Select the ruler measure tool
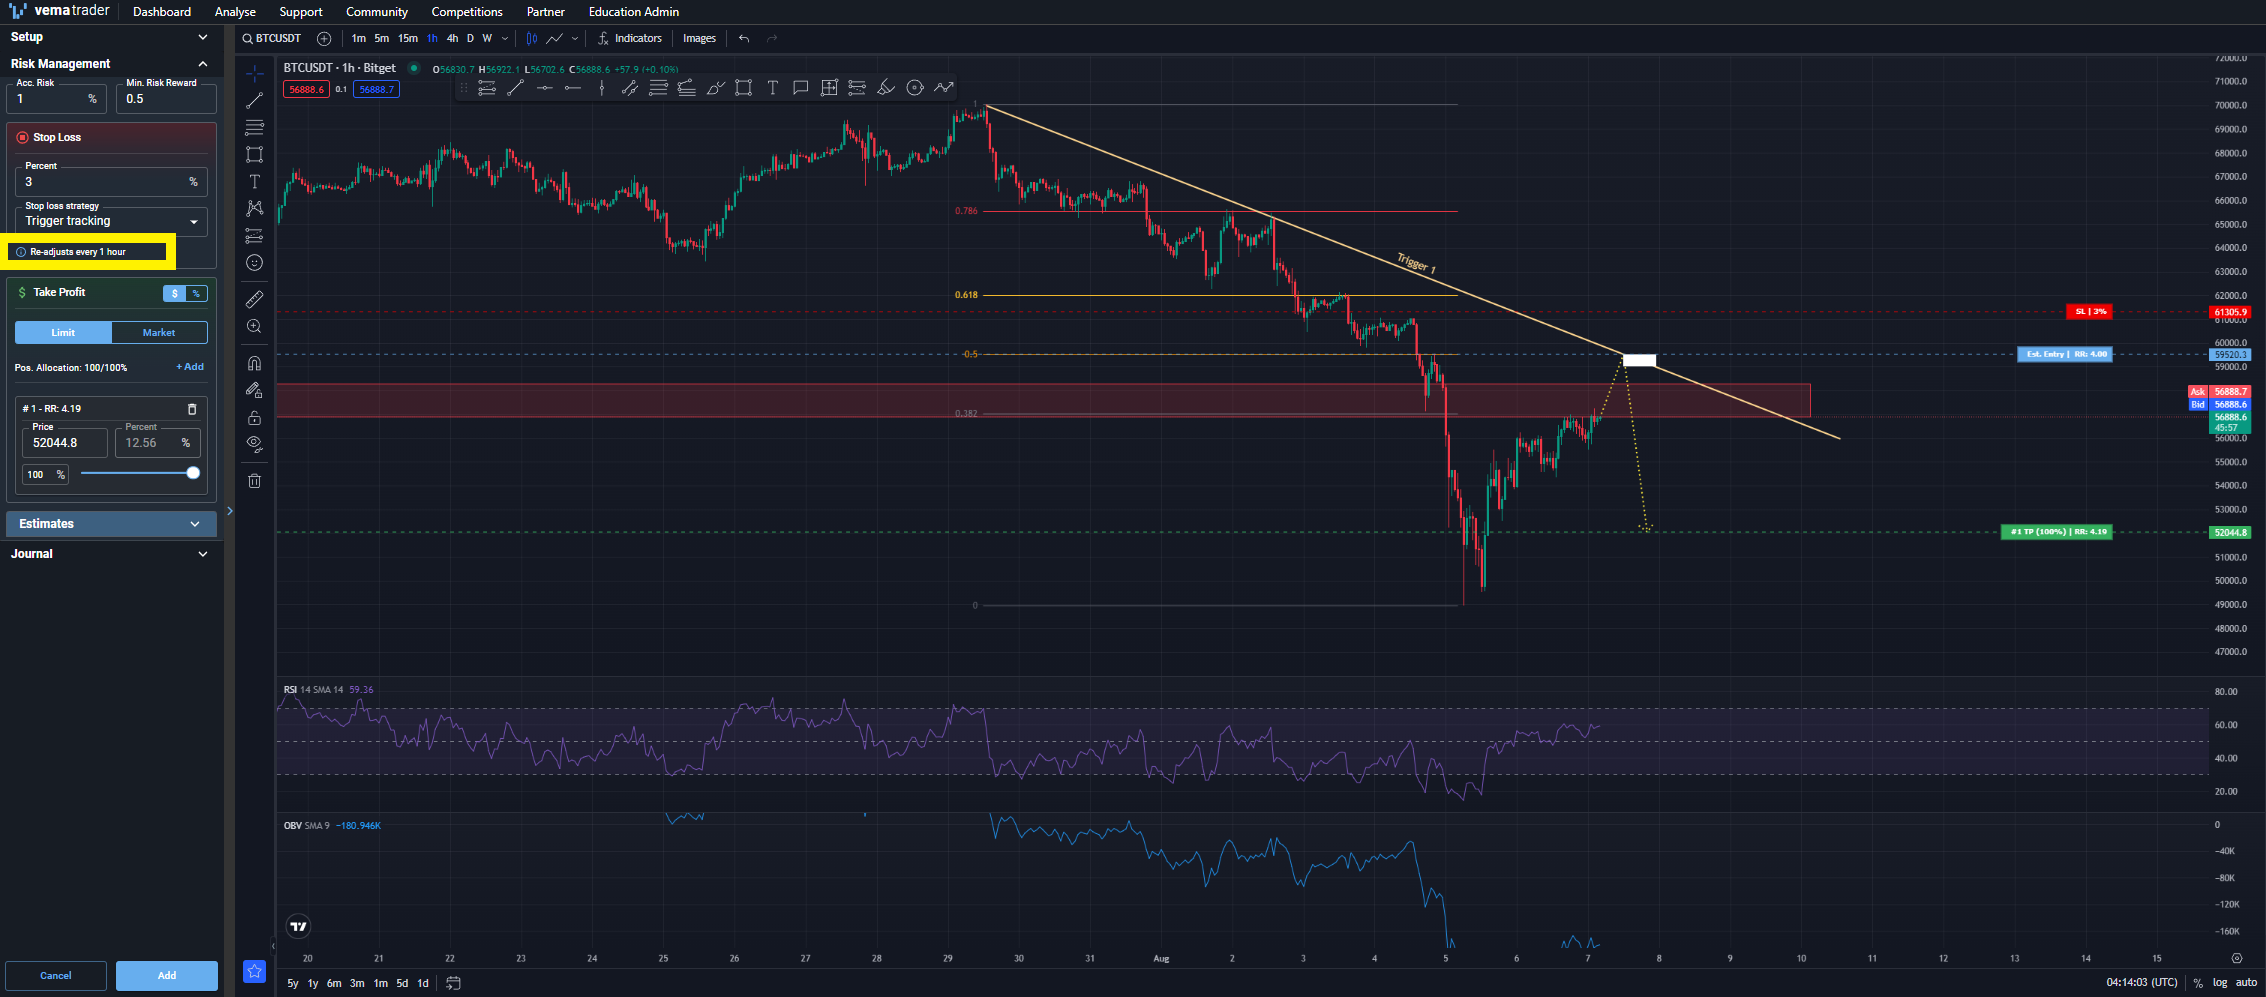 [254, 299]
